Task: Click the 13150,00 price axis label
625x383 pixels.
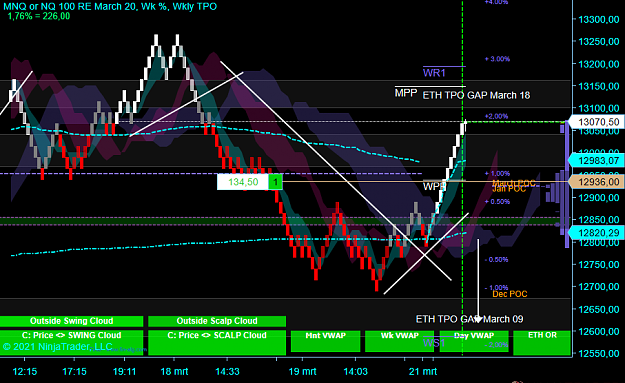Action: tap(599, 86)
